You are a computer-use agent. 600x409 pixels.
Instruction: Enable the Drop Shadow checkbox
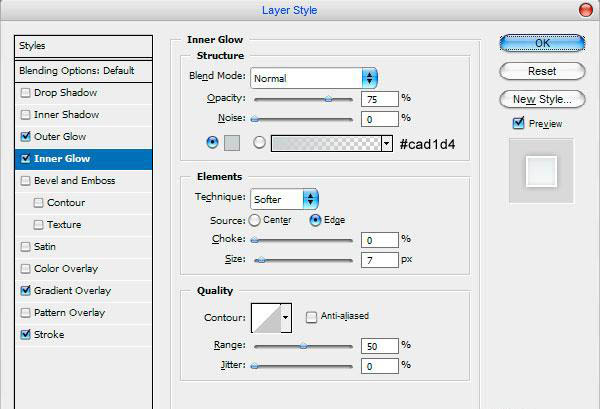click(x=25, y=93)
